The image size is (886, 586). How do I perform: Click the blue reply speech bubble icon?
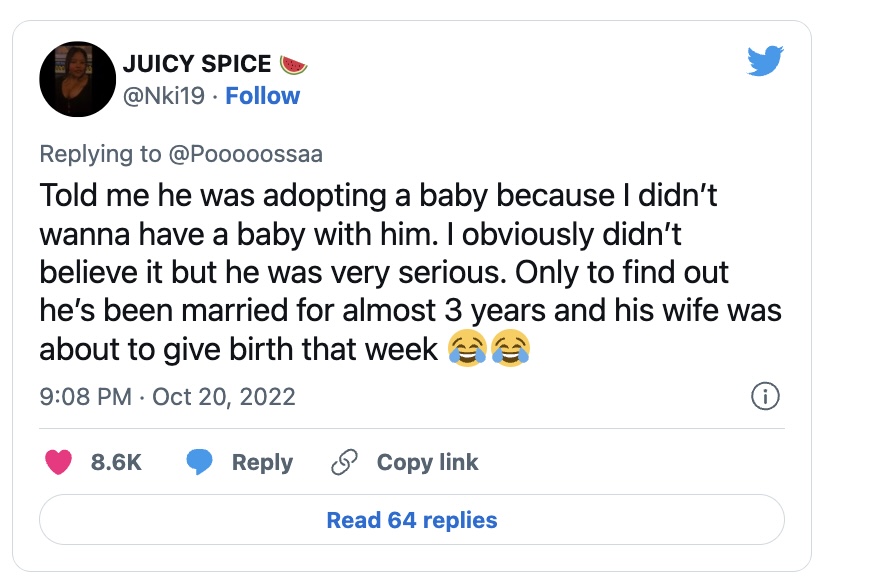(200, 462)
